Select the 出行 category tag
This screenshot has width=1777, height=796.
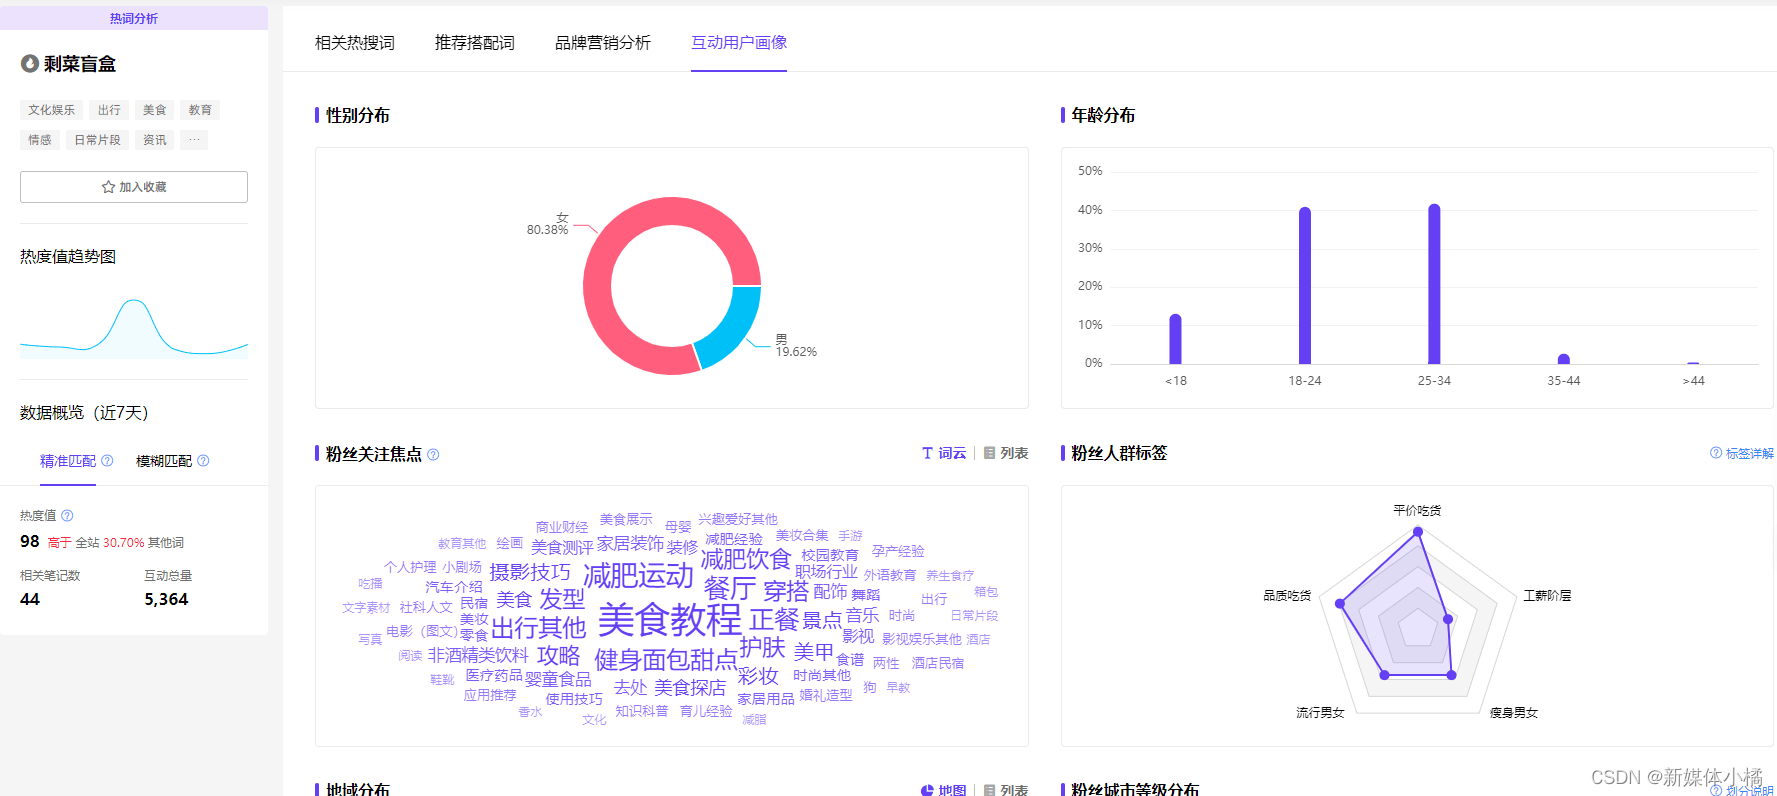click(x=109, y=110)
